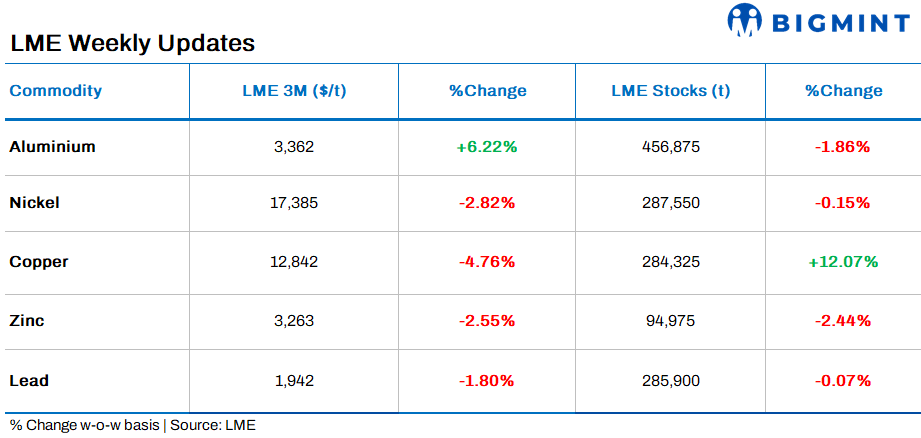Viewport: 921px width, 438px height.
Task: Click Copper's -4.76% price change
Action: [x=487, y=262]
